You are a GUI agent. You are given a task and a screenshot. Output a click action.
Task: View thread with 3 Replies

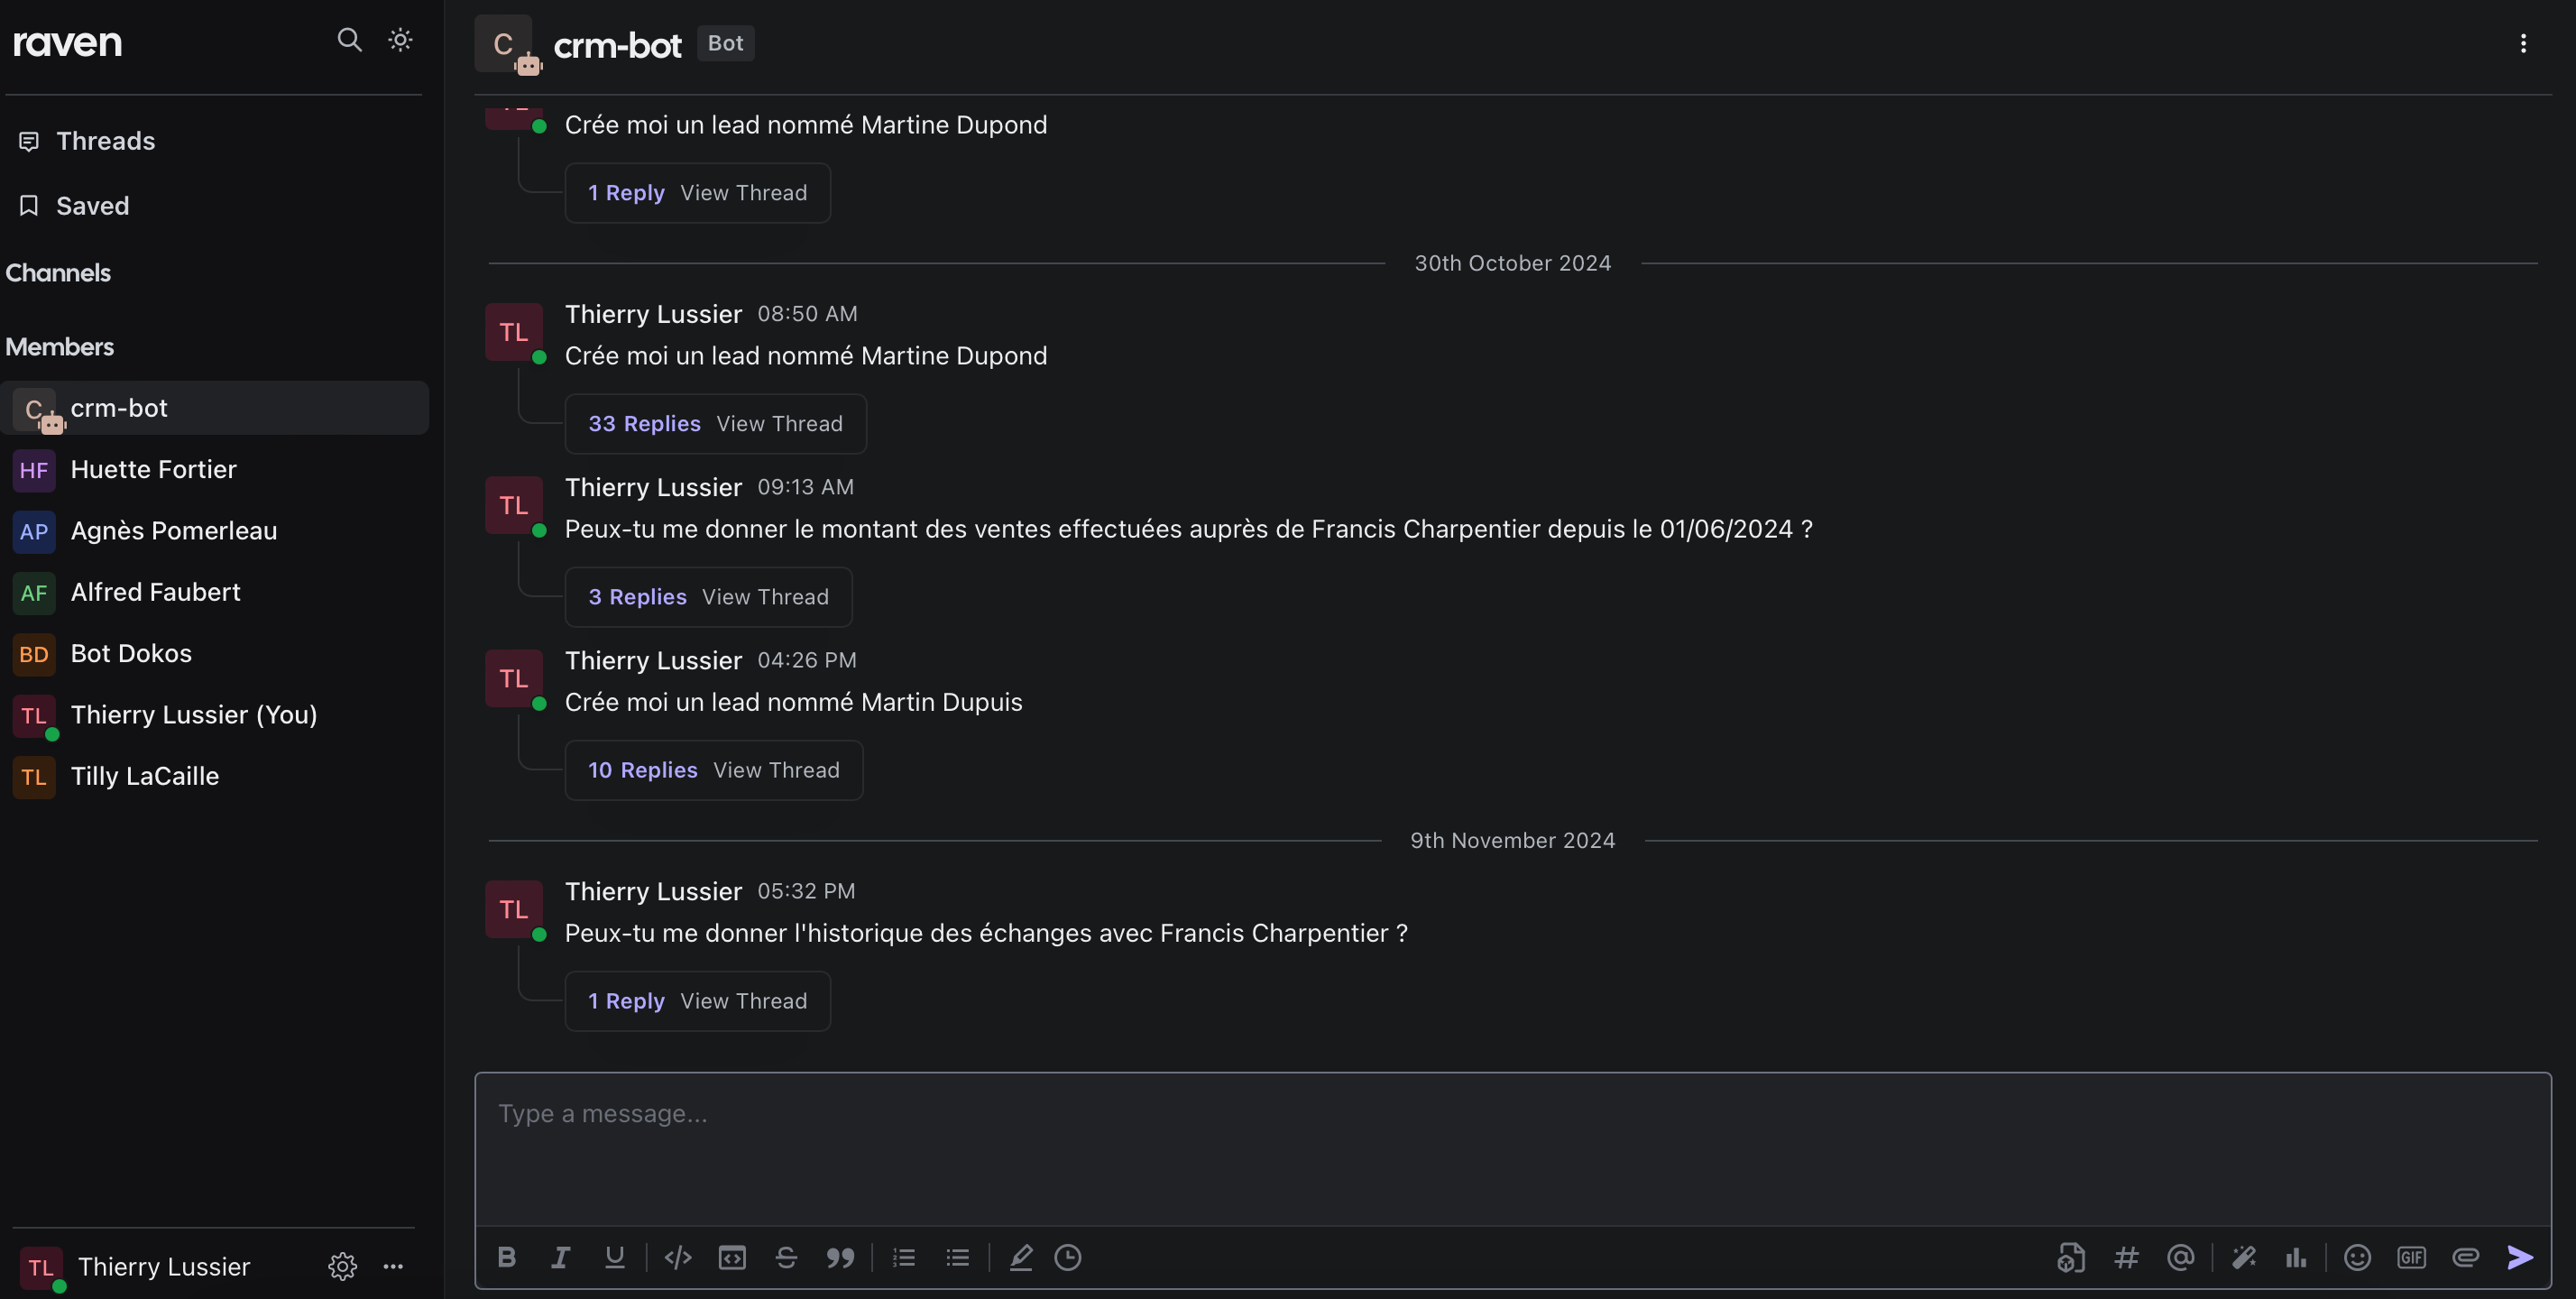tap(708, 597)
